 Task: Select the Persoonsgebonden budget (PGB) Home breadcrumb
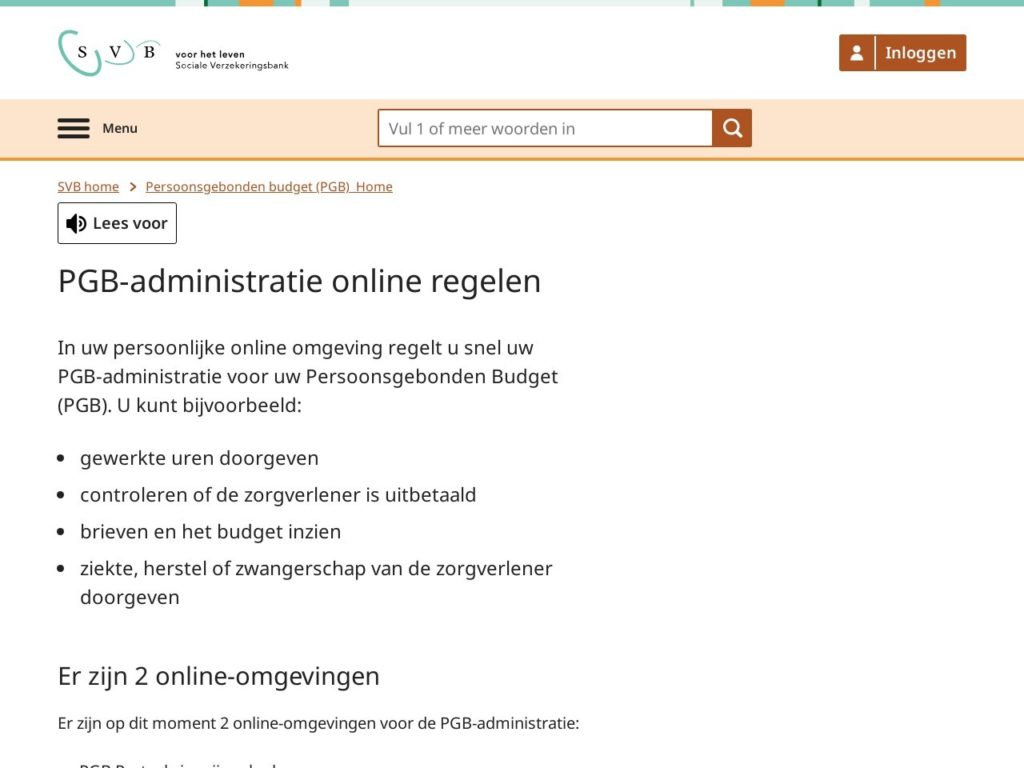[x=268, y=186]
